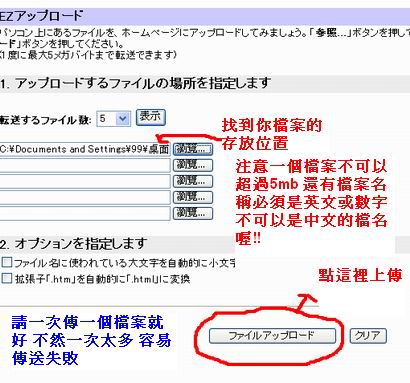Image resolution: width=410 pixels, height=383 pixels.
Task: Click the heading '2. オプションを指定します'
Action: tap(74, 244)
